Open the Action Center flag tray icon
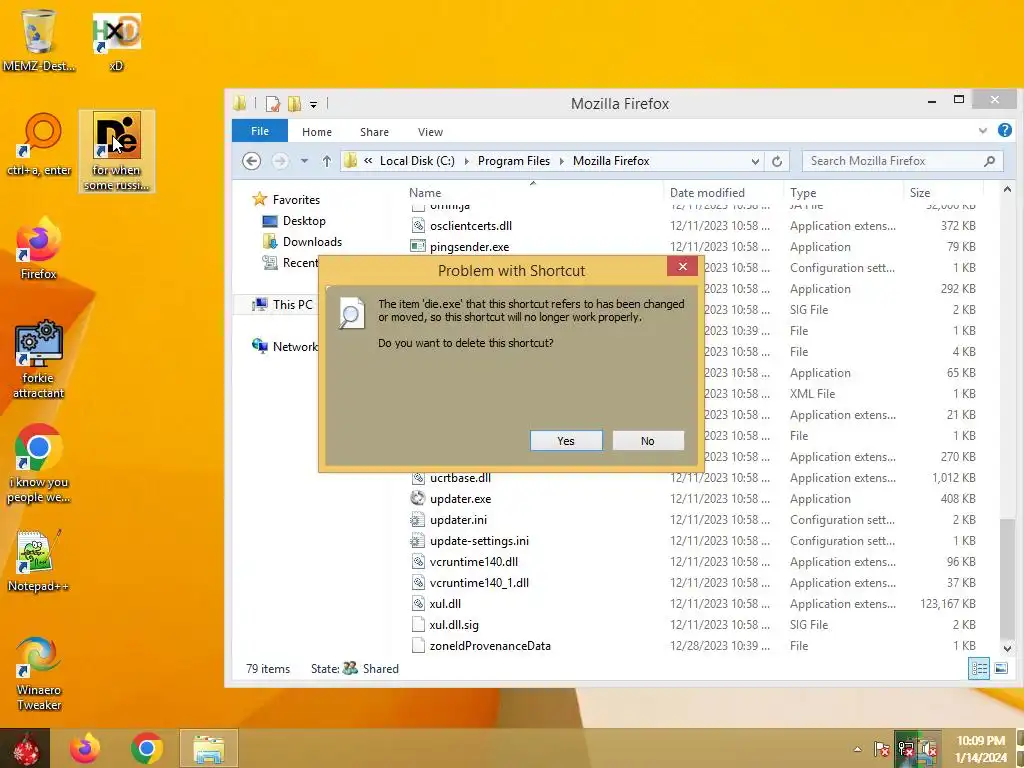 coord(881,749)
